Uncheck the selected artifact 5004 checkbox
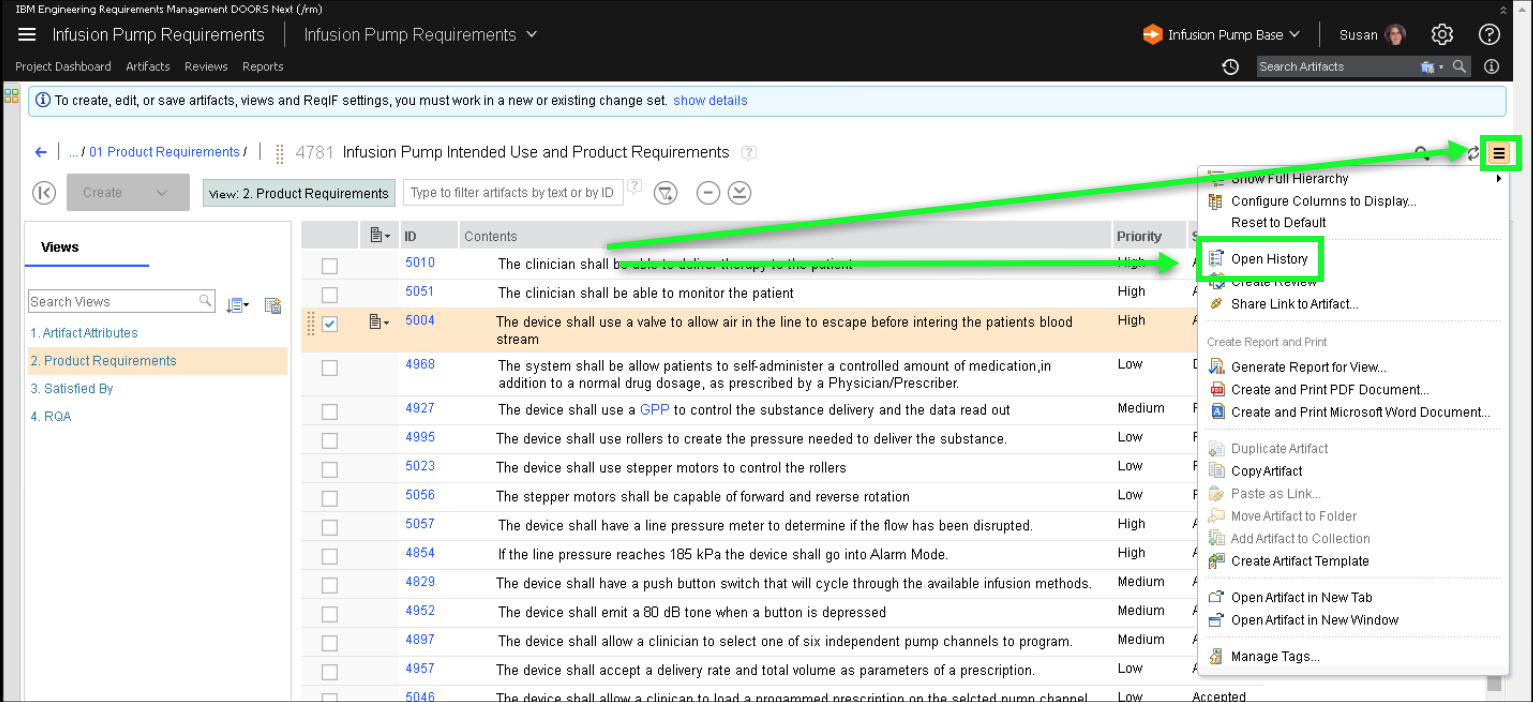This screenshot has width=1533, height=702. (x=329, y=324)
